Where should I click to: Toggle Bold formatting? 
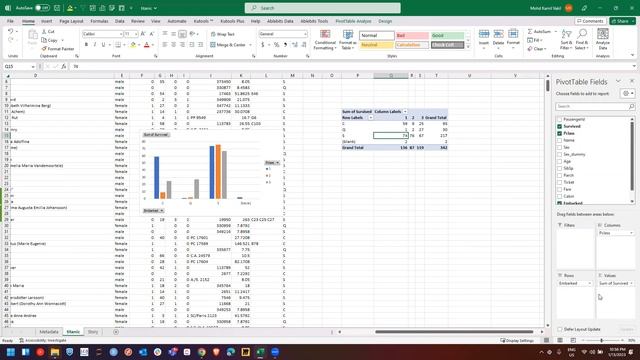(86, 44)
